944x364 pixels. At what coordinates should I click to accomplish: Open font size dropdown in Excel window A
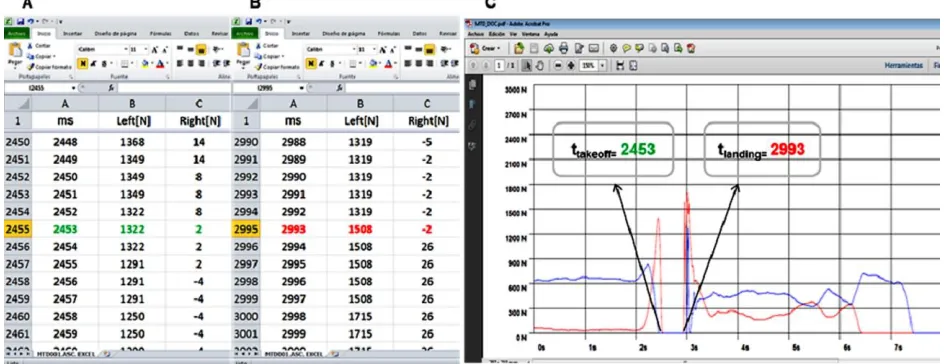146,49
